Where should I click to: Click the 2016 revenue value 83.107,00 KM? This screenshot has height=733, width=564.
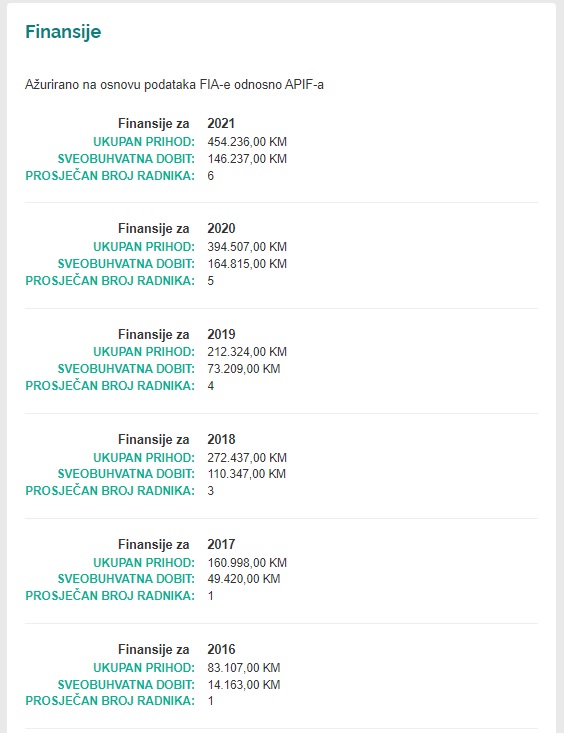[x=244, y=668]
